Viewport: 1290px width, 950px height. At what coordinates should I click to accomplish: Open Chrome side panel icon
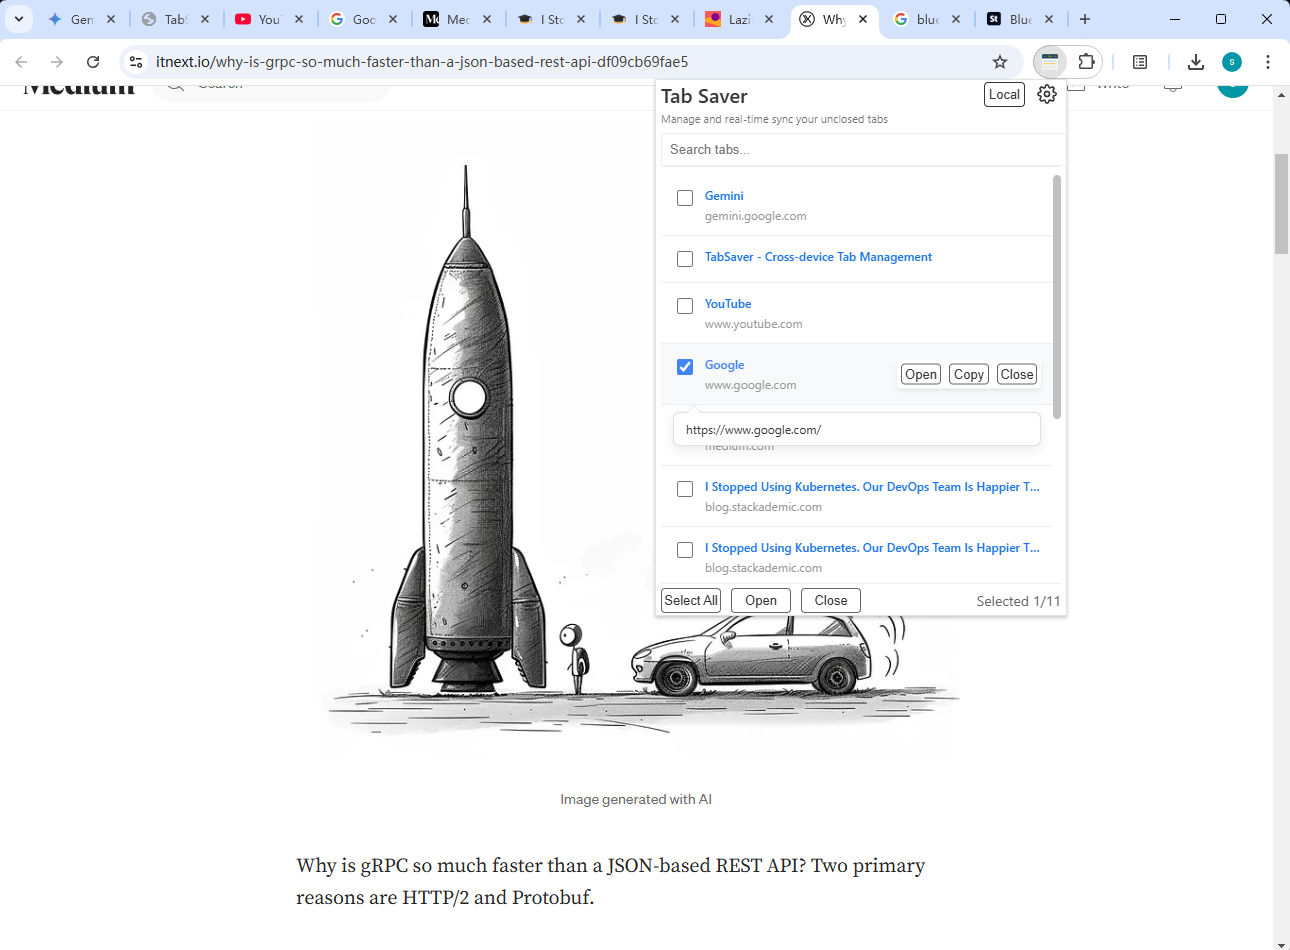coord(1140,62)
